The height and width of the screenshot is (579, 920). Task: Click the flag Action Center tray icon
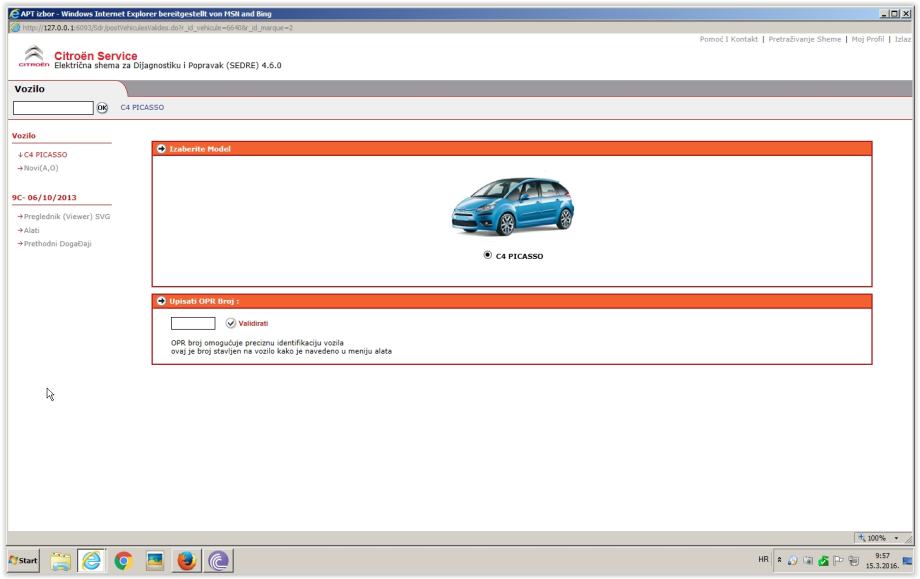[x=838, y=561]
